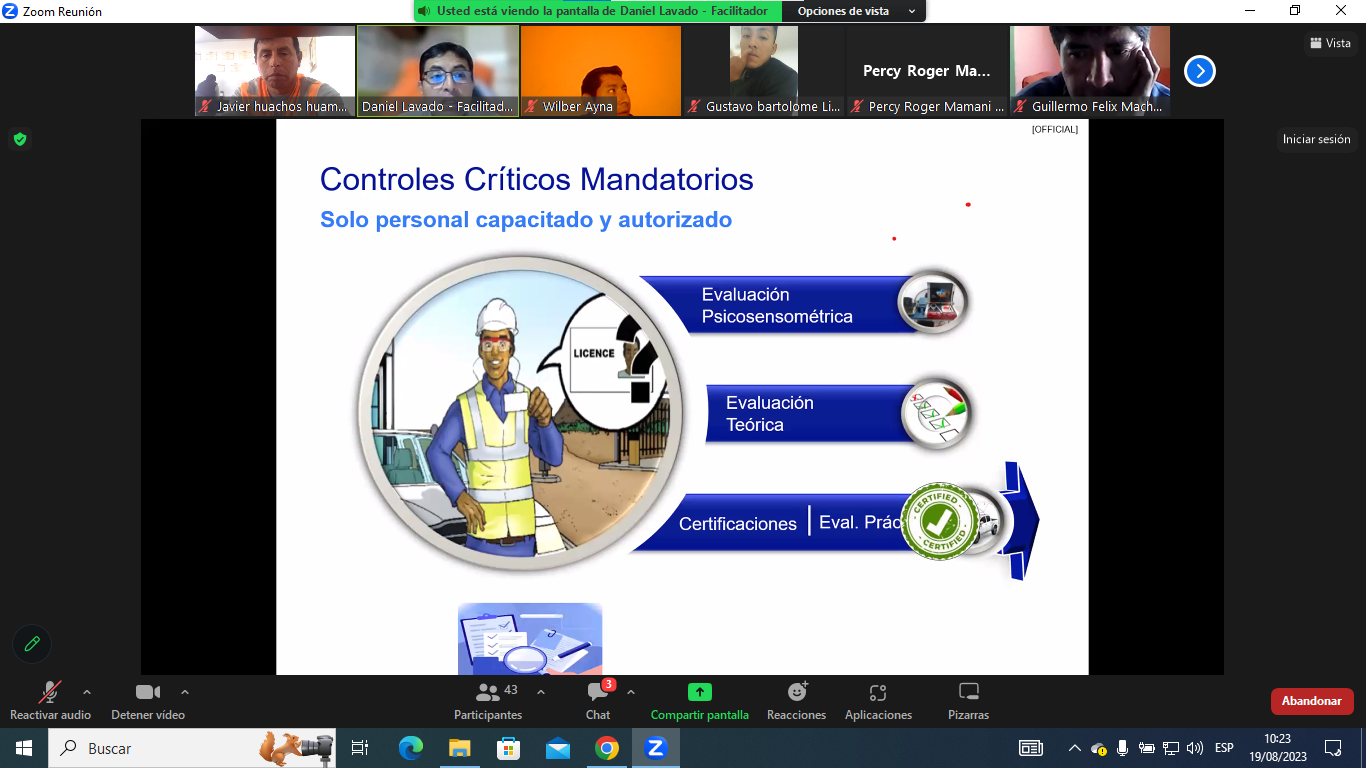The height and width of the screenshot is (768, 1366).
Task: Open the Opciones de vista dropdown
Action: coord(855,11)
